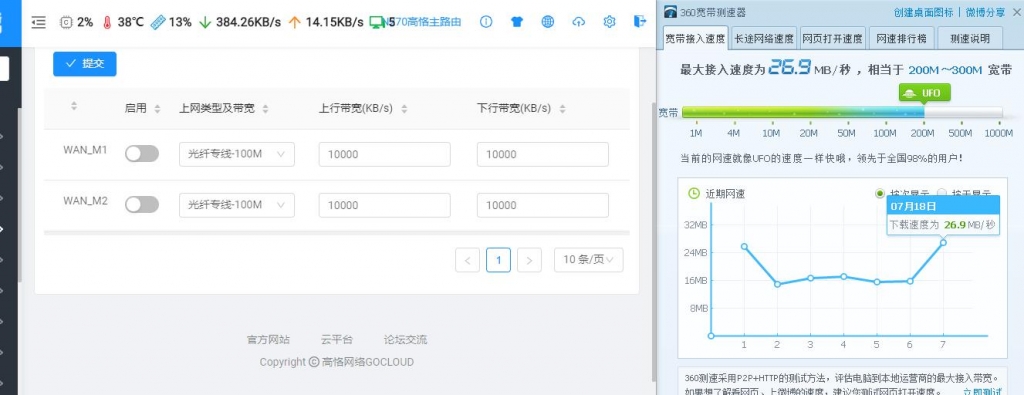Click the online devices monitor icon
Image resolution: width=1024 pixels, height=395 pixels.
[377, 22]
